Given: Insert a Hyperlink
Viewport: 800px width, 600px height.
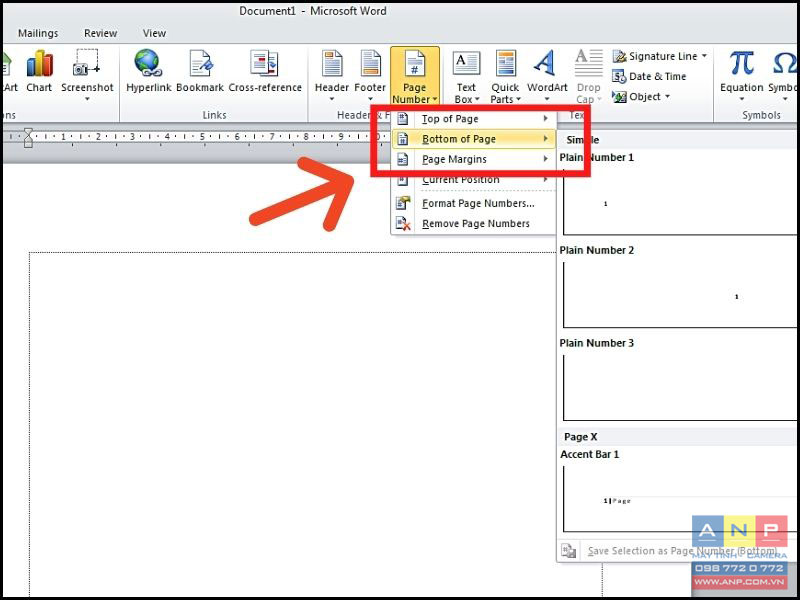Looking at the screenshot, I should click(148, 71).
